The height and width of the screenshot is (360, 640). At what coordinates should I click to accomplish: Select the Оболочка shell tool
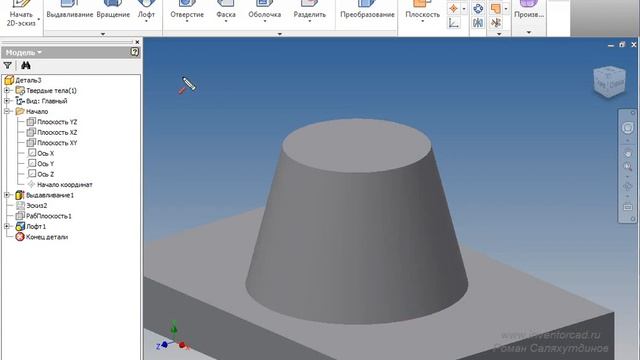(264, 11)
